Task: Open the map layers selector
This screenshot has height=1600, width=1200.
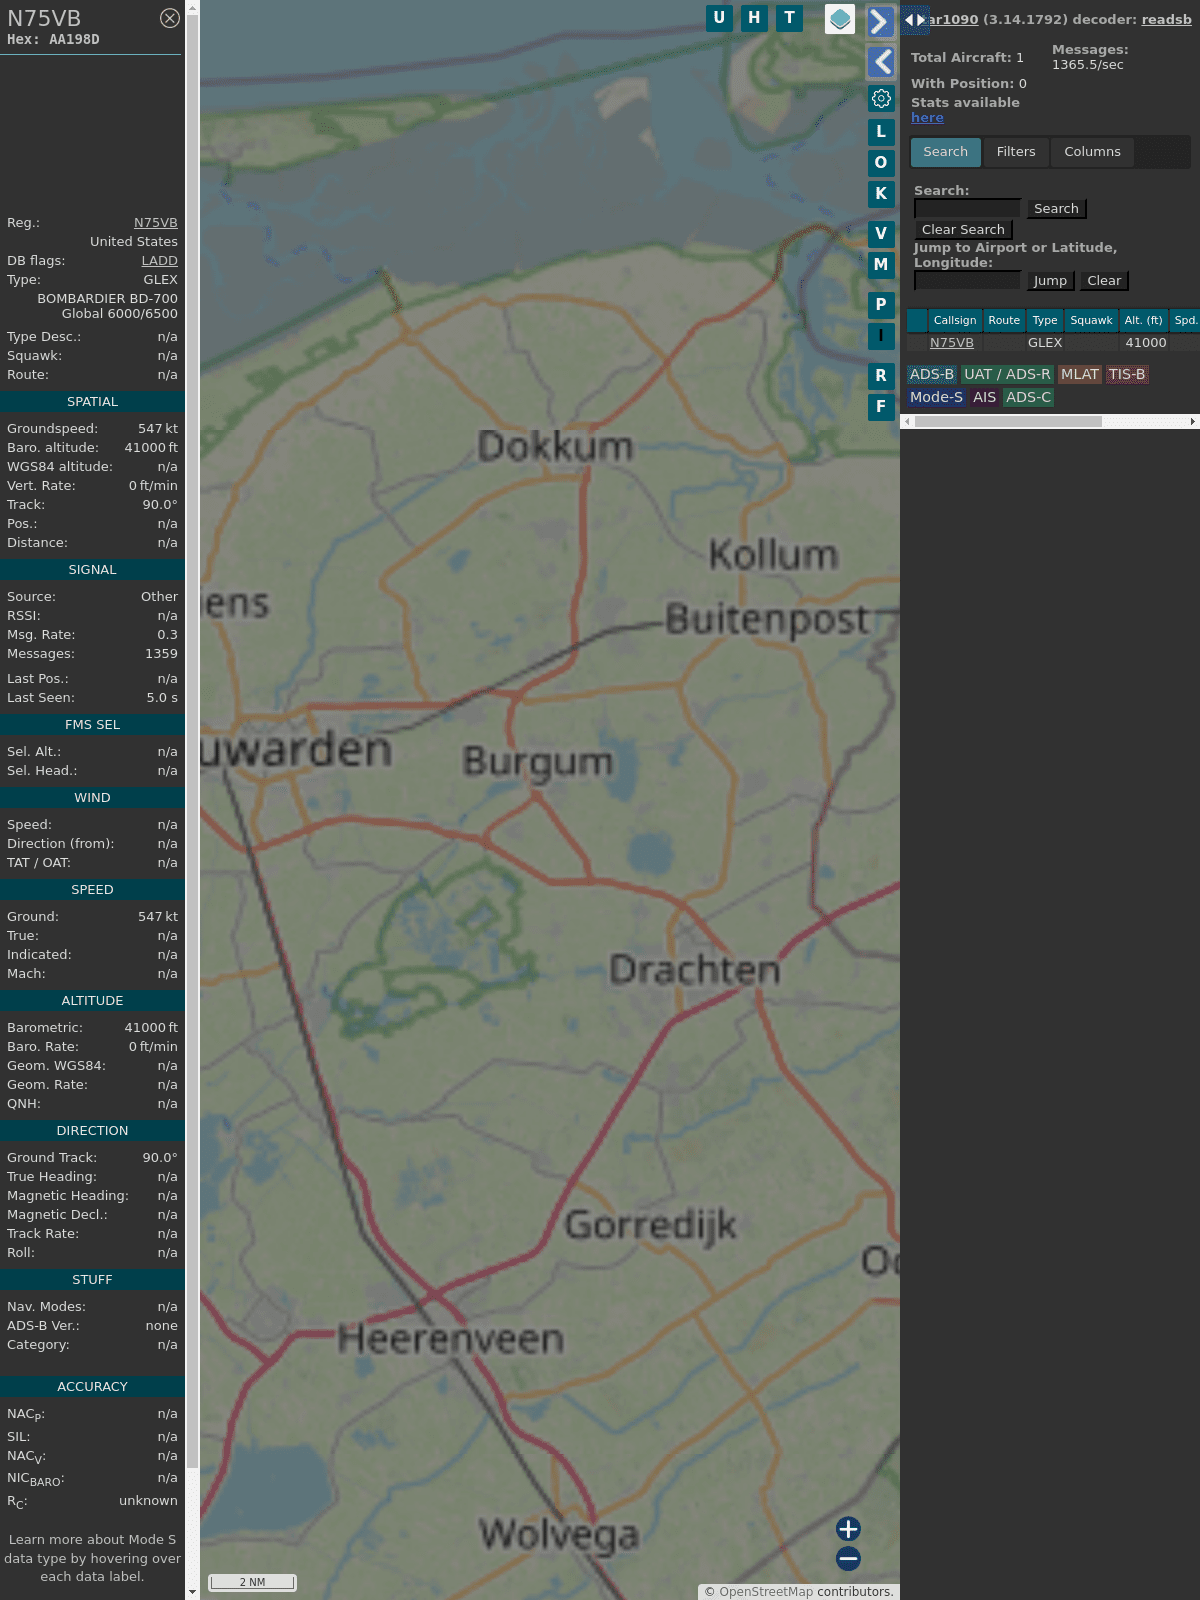Action: tap(840, 19)
